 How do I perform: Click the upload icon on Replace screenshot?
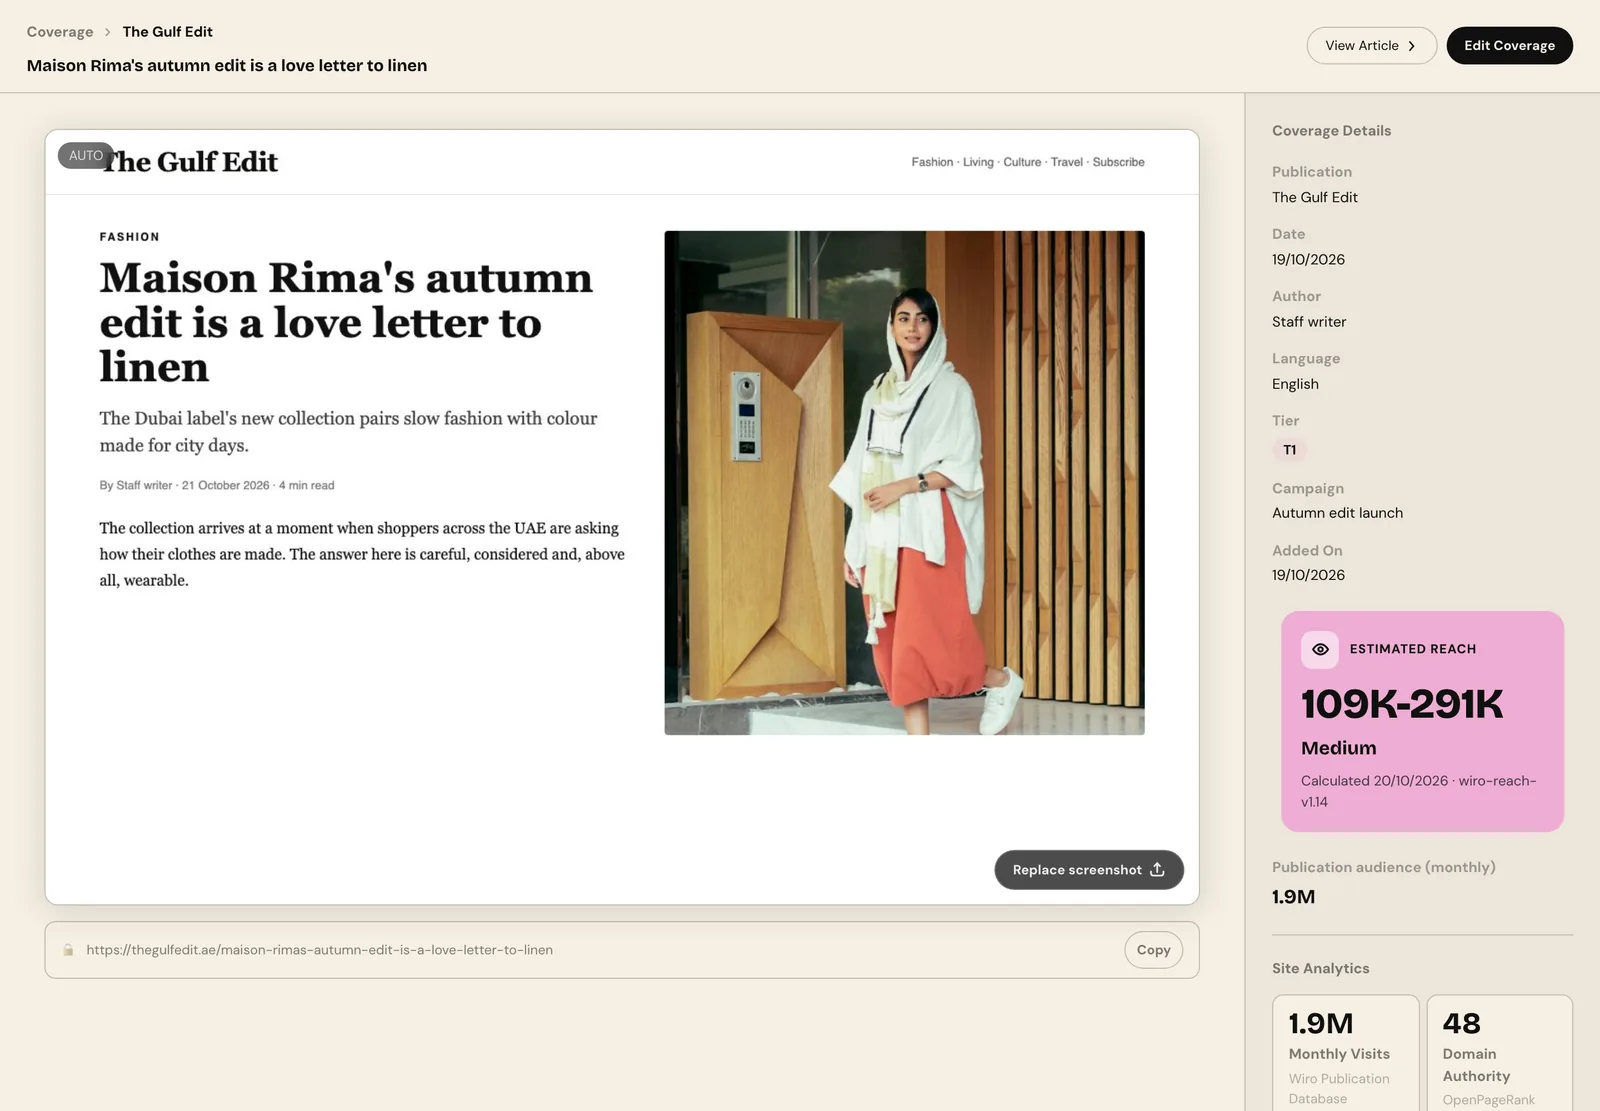coord(1157,870)
